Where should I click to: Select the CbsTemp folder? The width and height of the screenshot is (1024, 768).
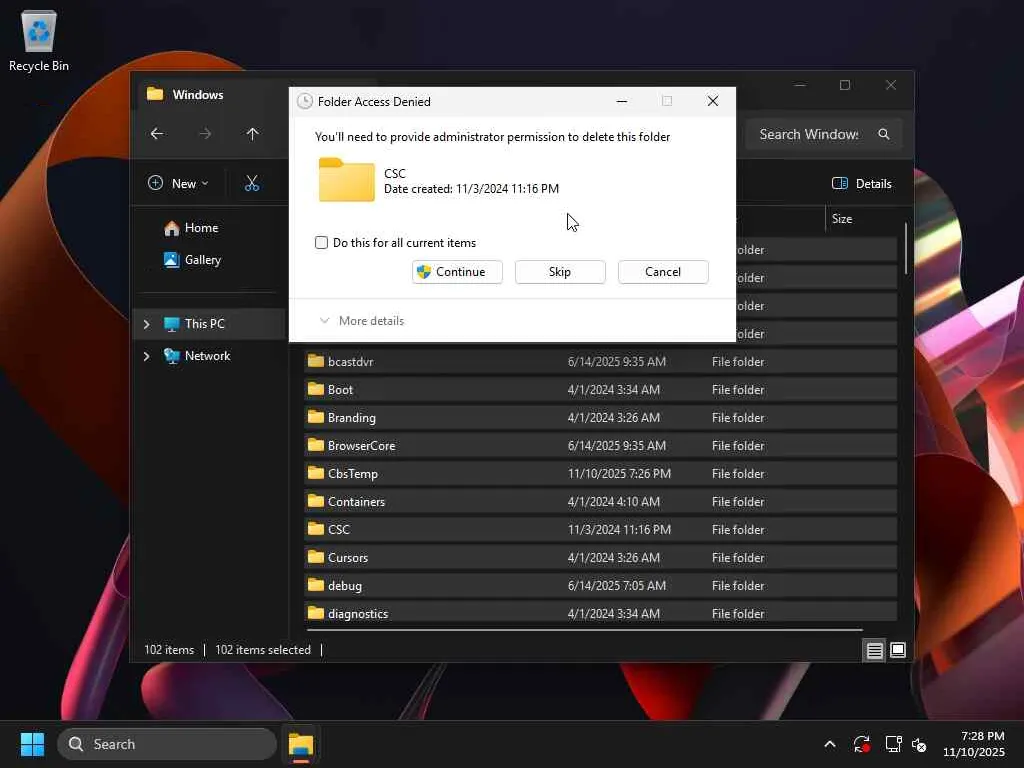click(x=601, y=474)
